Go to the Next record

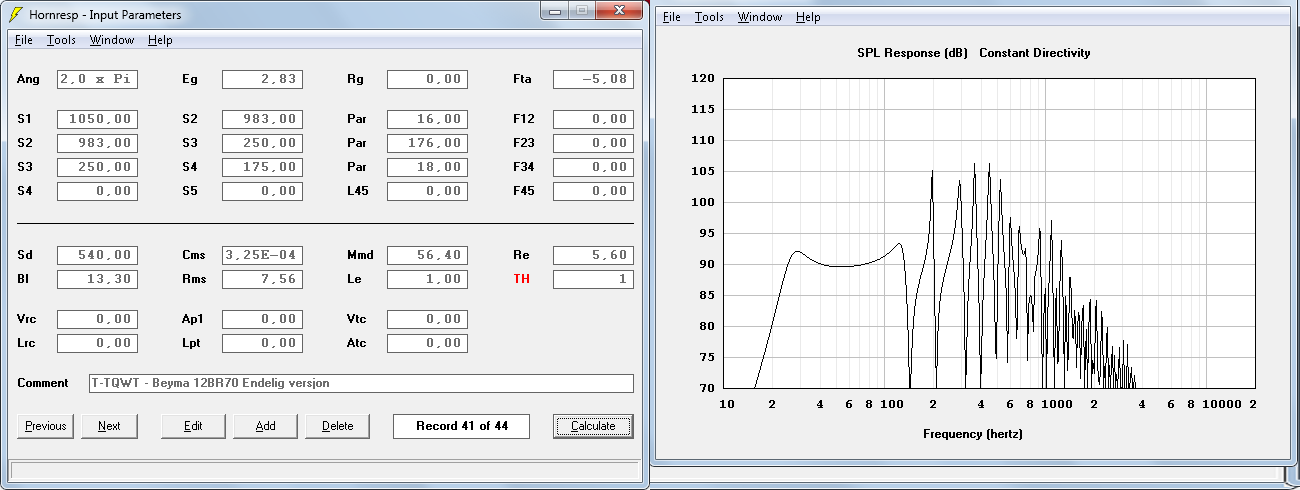click(x=110, y=426)
